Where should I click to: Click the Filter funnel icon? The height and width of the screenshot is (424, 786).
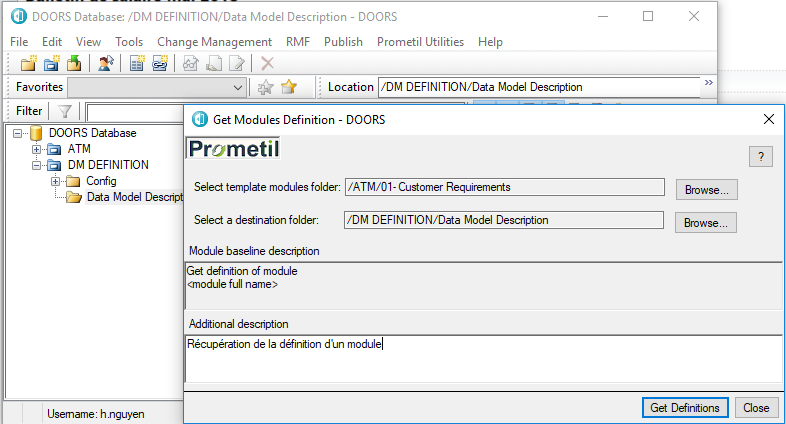65,111
